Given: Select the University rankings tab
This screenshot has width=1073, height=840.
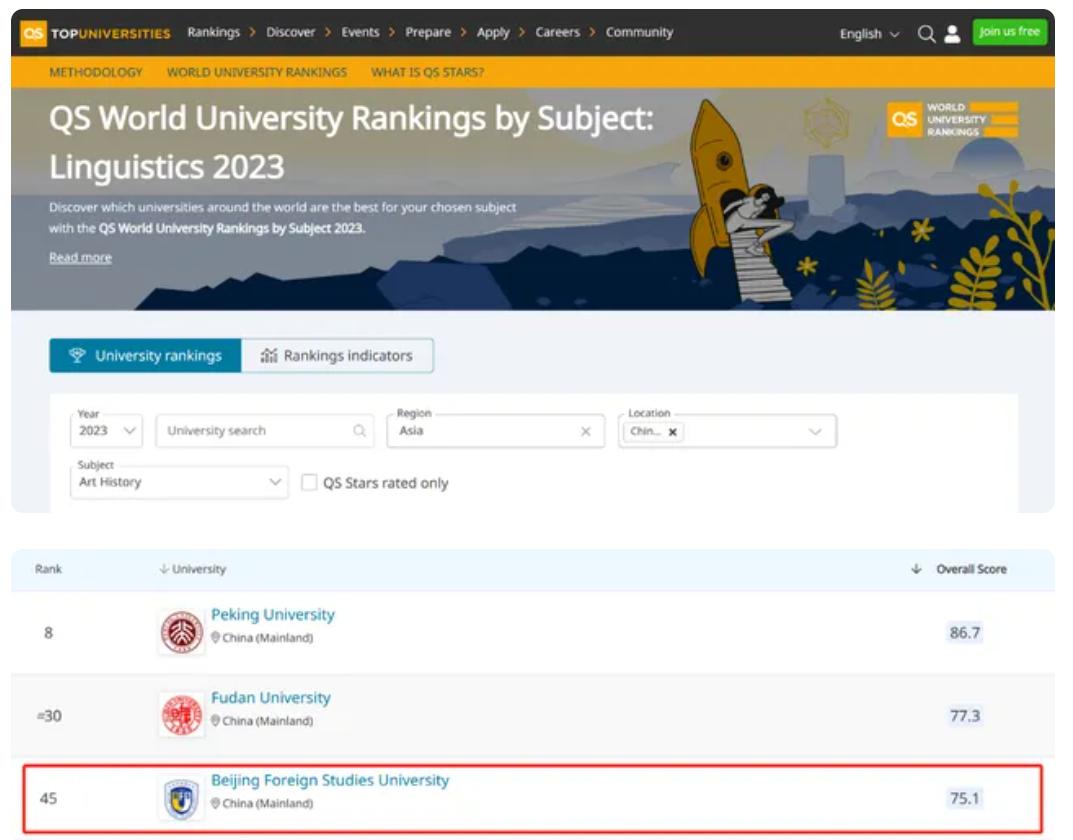Looking at the screenshot, I should point(145,356).
